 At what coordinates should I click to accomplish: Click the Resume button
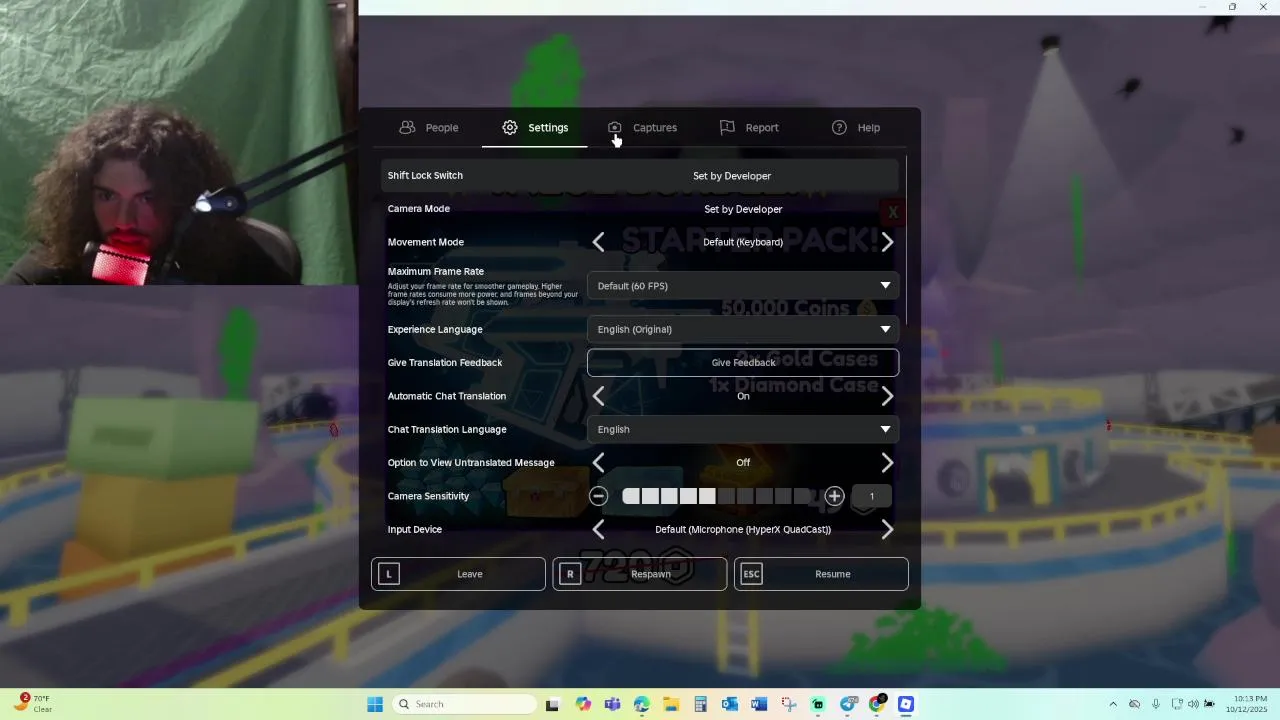click(821, 574)
